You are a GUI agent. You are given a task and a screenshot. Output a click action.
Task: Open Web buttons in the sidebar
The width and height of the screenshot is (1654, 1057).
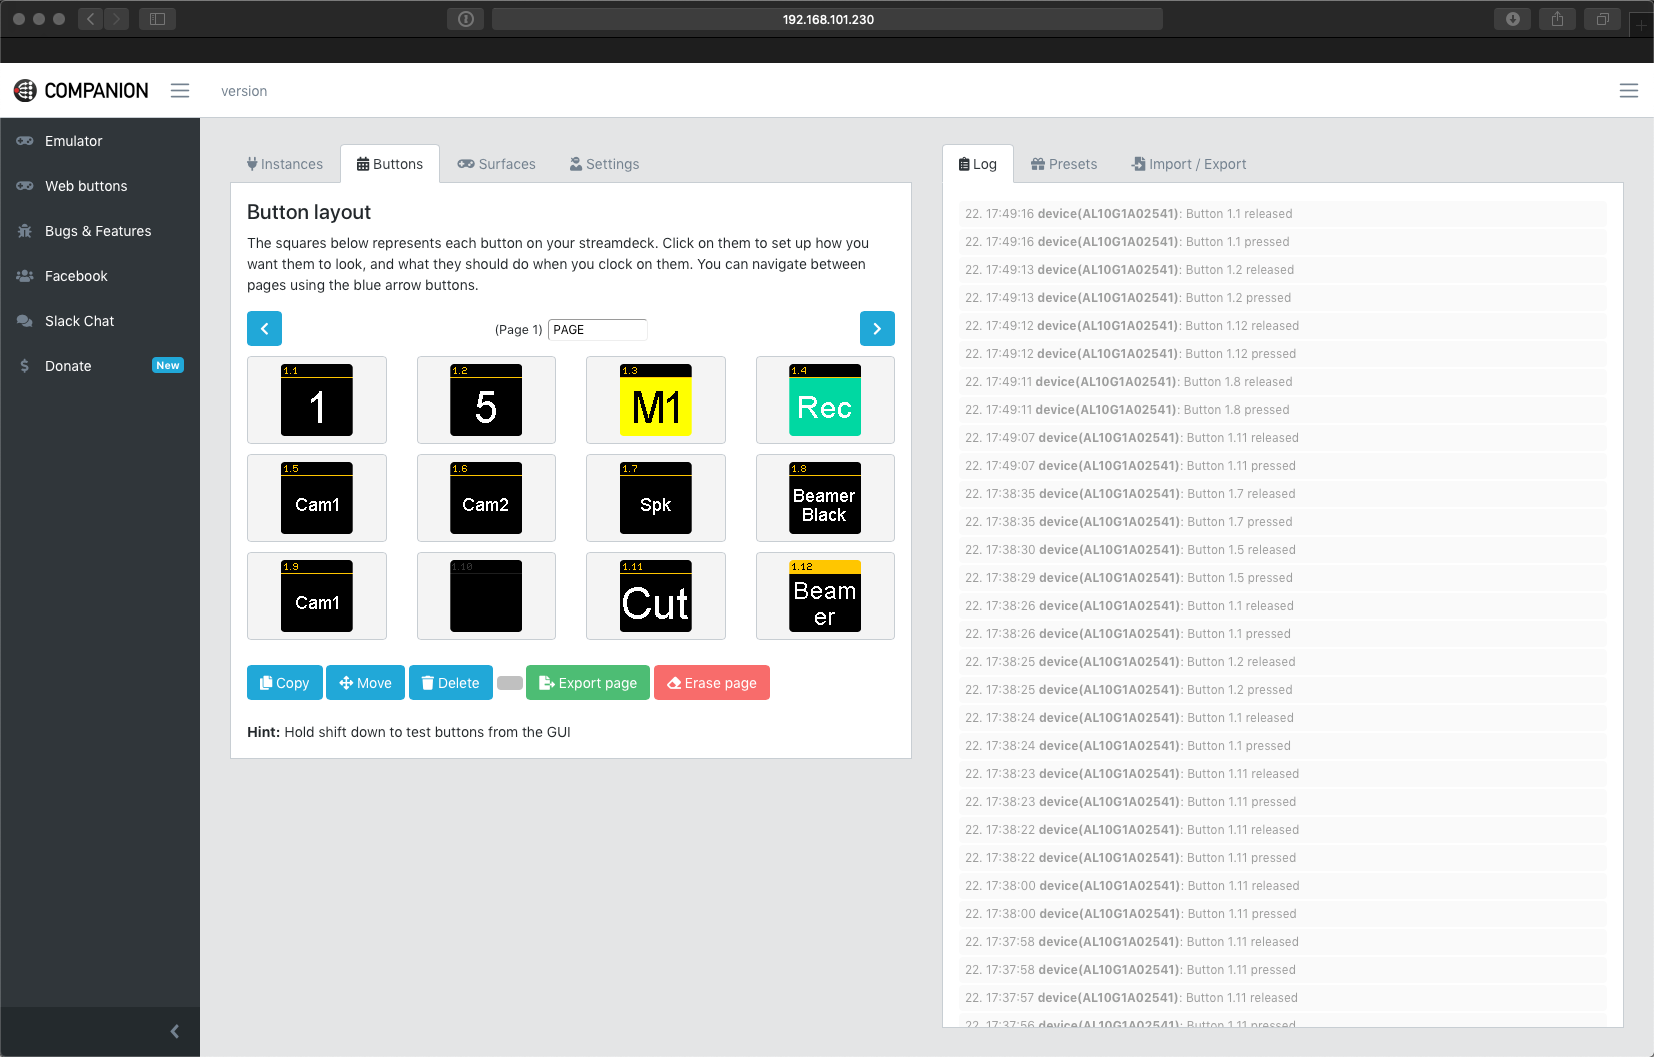coord(100,186)
